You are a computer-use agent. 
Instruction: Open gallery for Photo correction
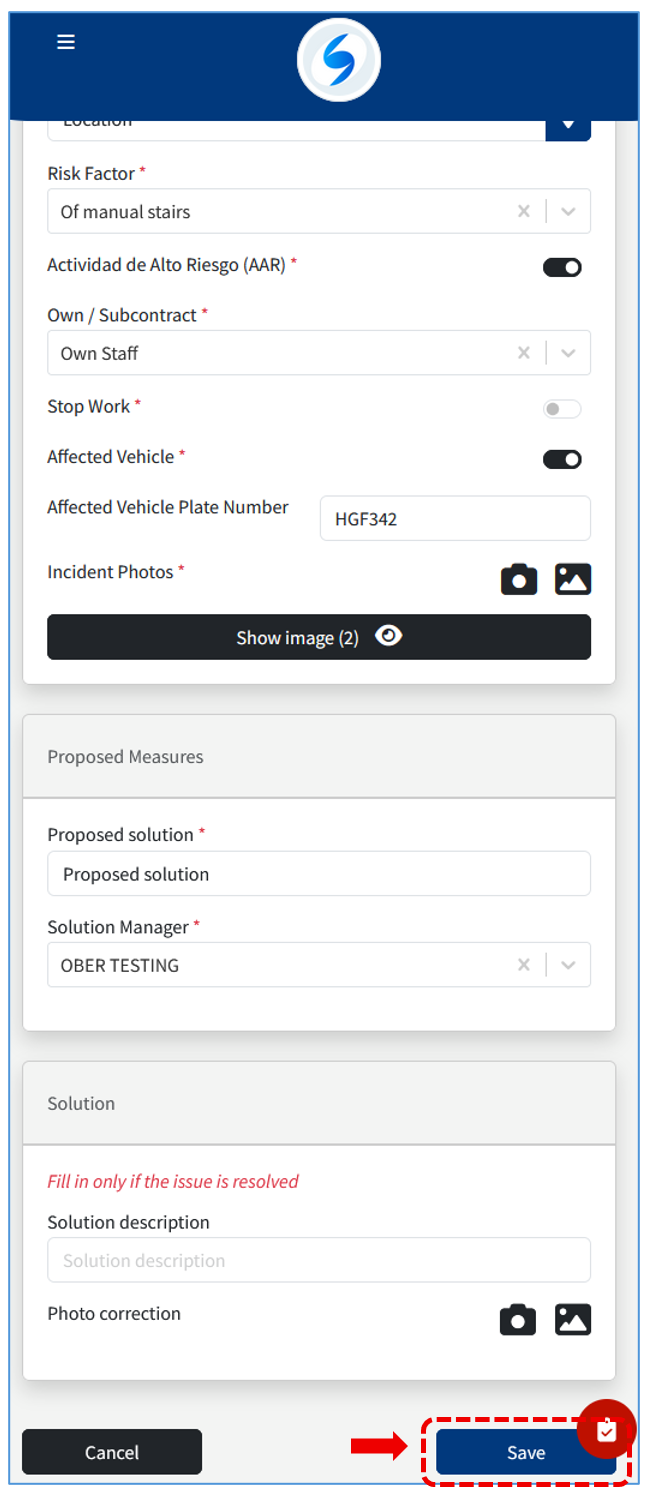573,1320
